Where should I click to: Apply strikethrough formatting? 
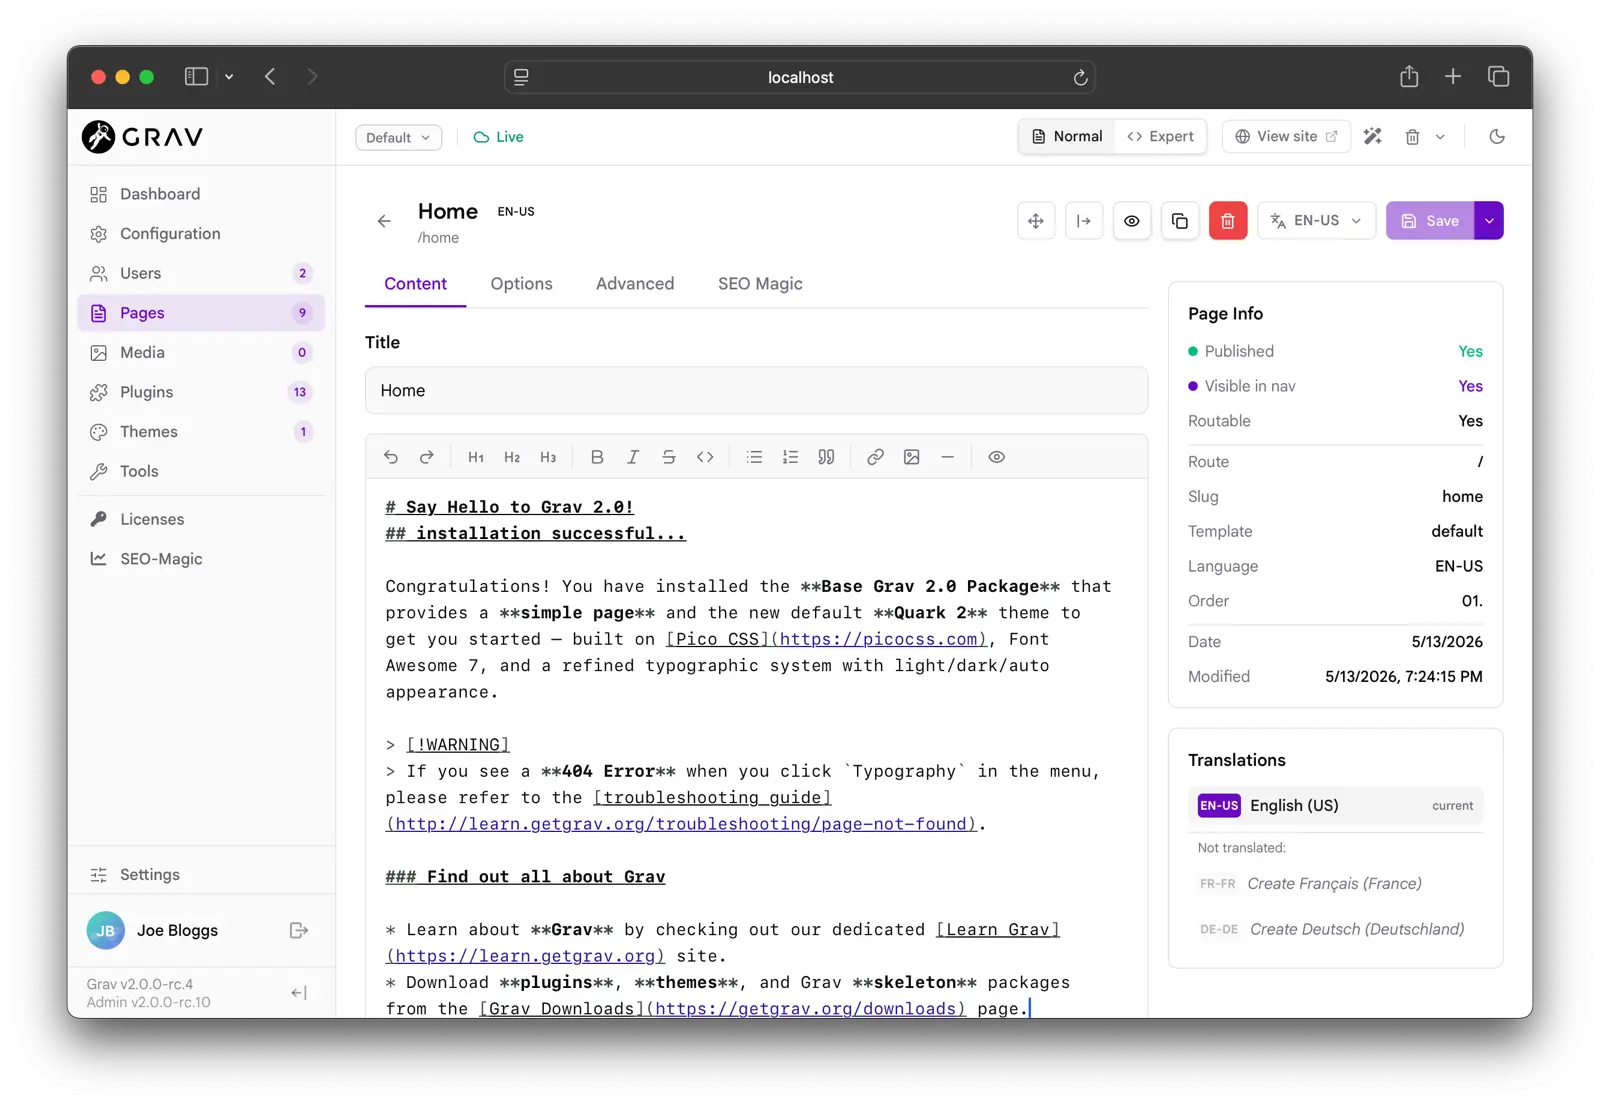point(669,457)
